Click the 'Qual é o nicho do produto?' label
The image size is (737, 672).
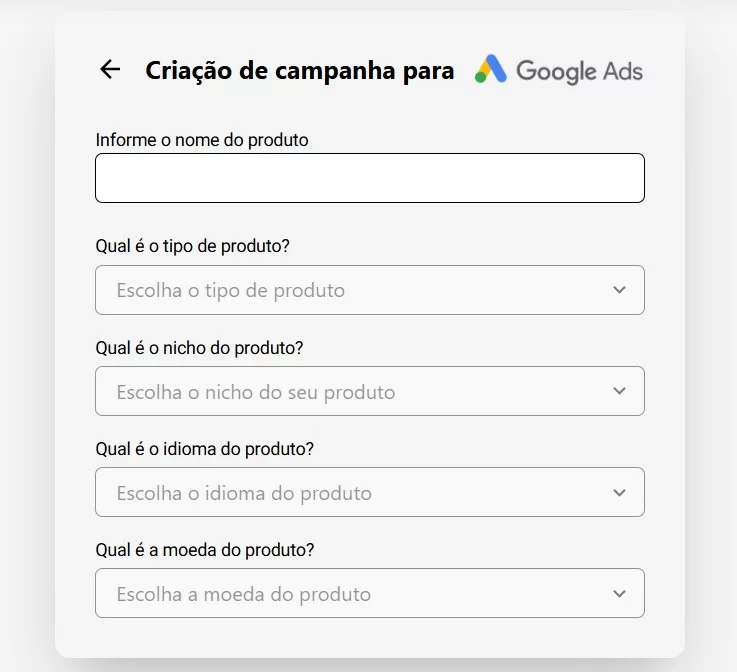tap(199, 347)
